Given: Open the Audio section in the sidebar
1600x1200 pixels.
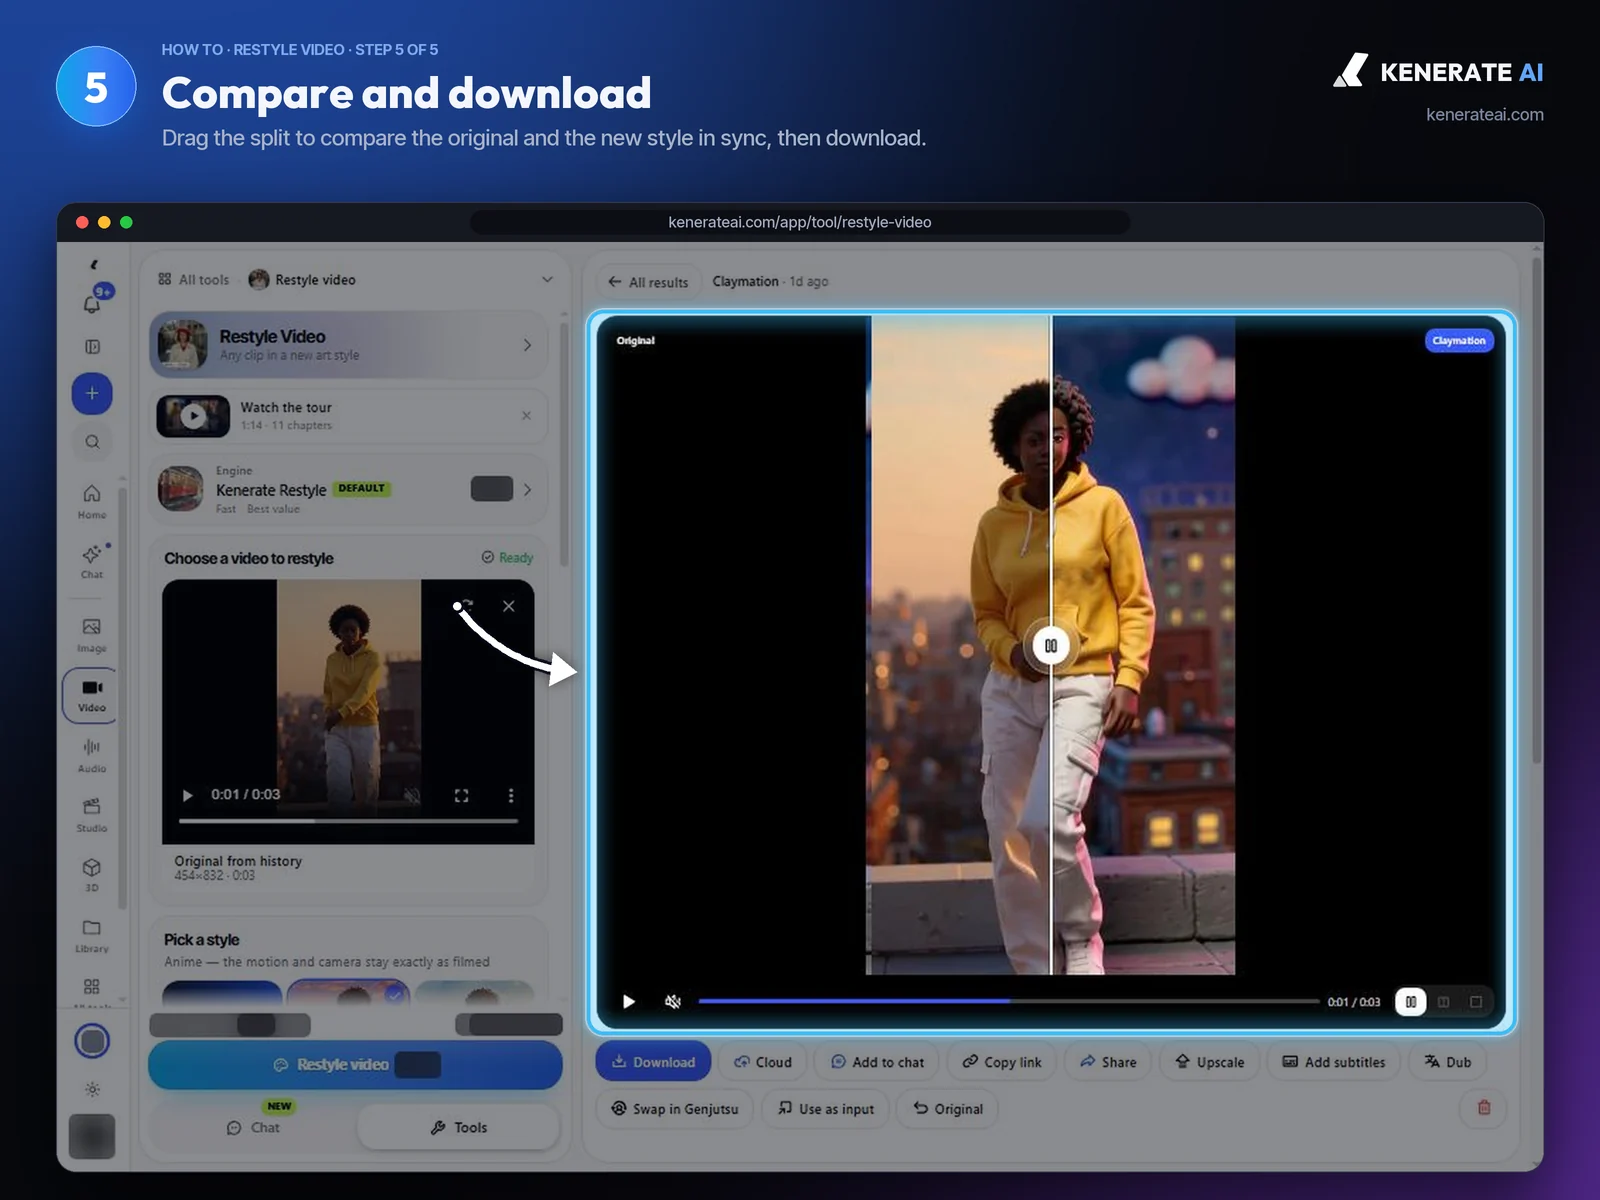Looking at the screenshot, I should click(92, 754).
